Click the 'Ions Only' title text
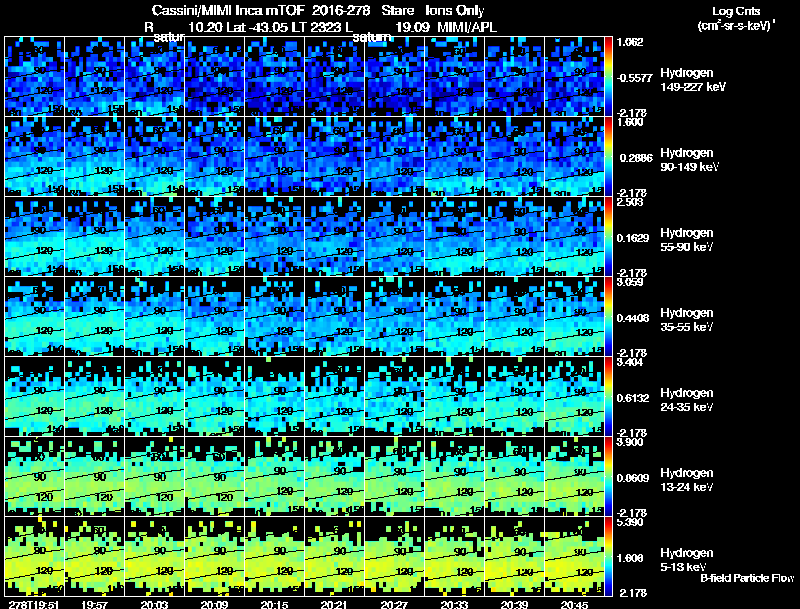Screen dimensions: 800x609 tap(454, 10)
